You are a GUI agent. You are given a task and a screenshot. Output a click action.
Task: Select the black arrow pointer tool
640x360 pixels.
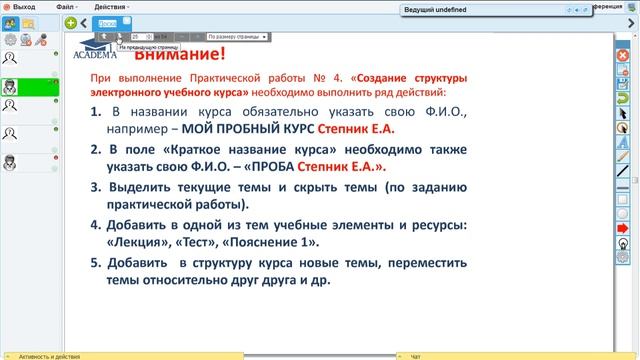click(622, 113)
